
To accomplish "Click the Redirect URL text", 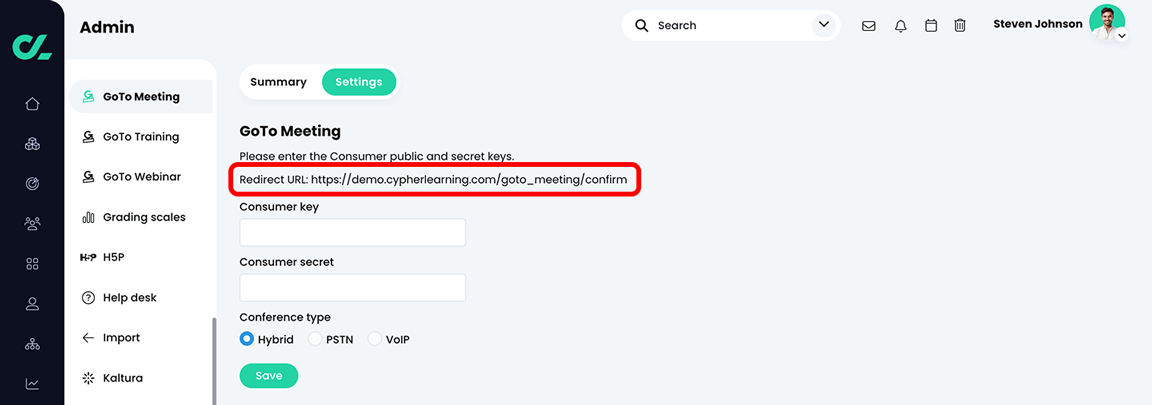I will coord(433,179).
